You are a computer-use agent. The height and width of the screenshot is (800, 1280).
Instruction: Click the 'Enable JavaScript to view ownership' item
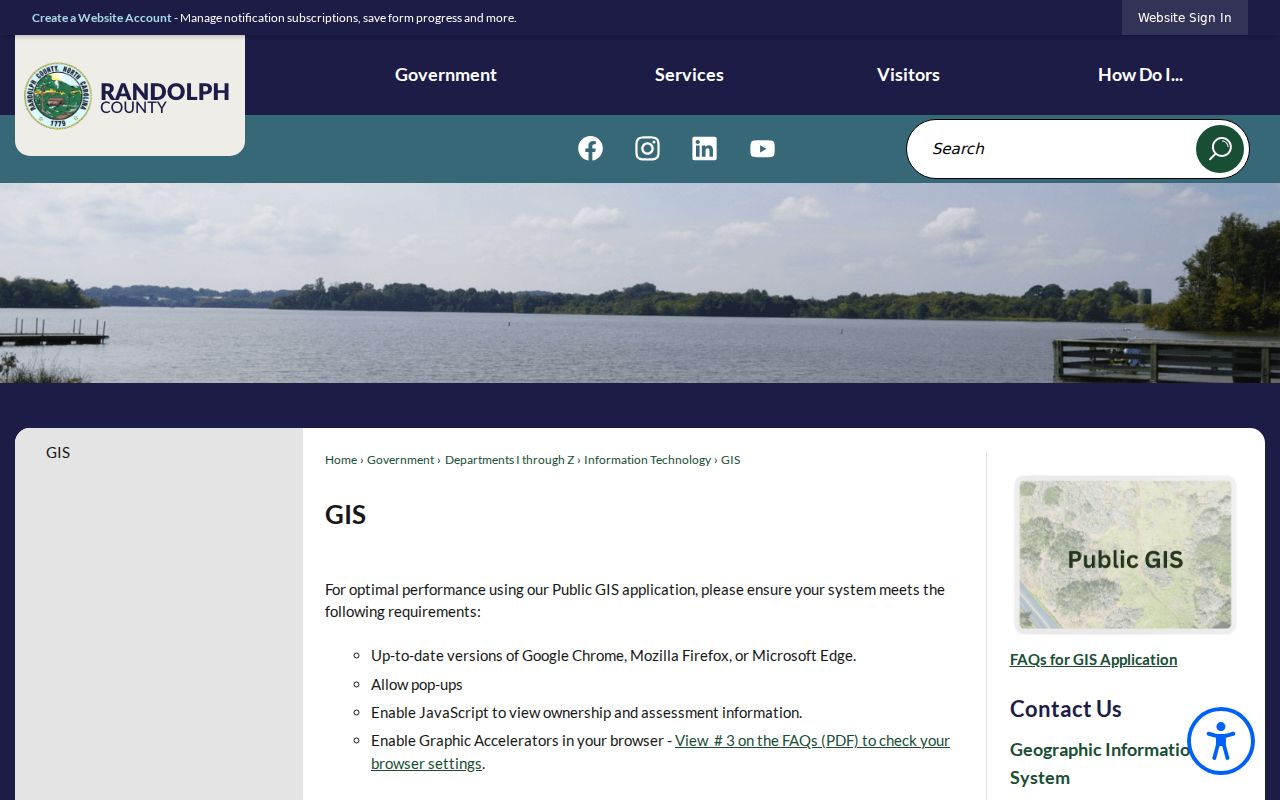coord(586,713)
